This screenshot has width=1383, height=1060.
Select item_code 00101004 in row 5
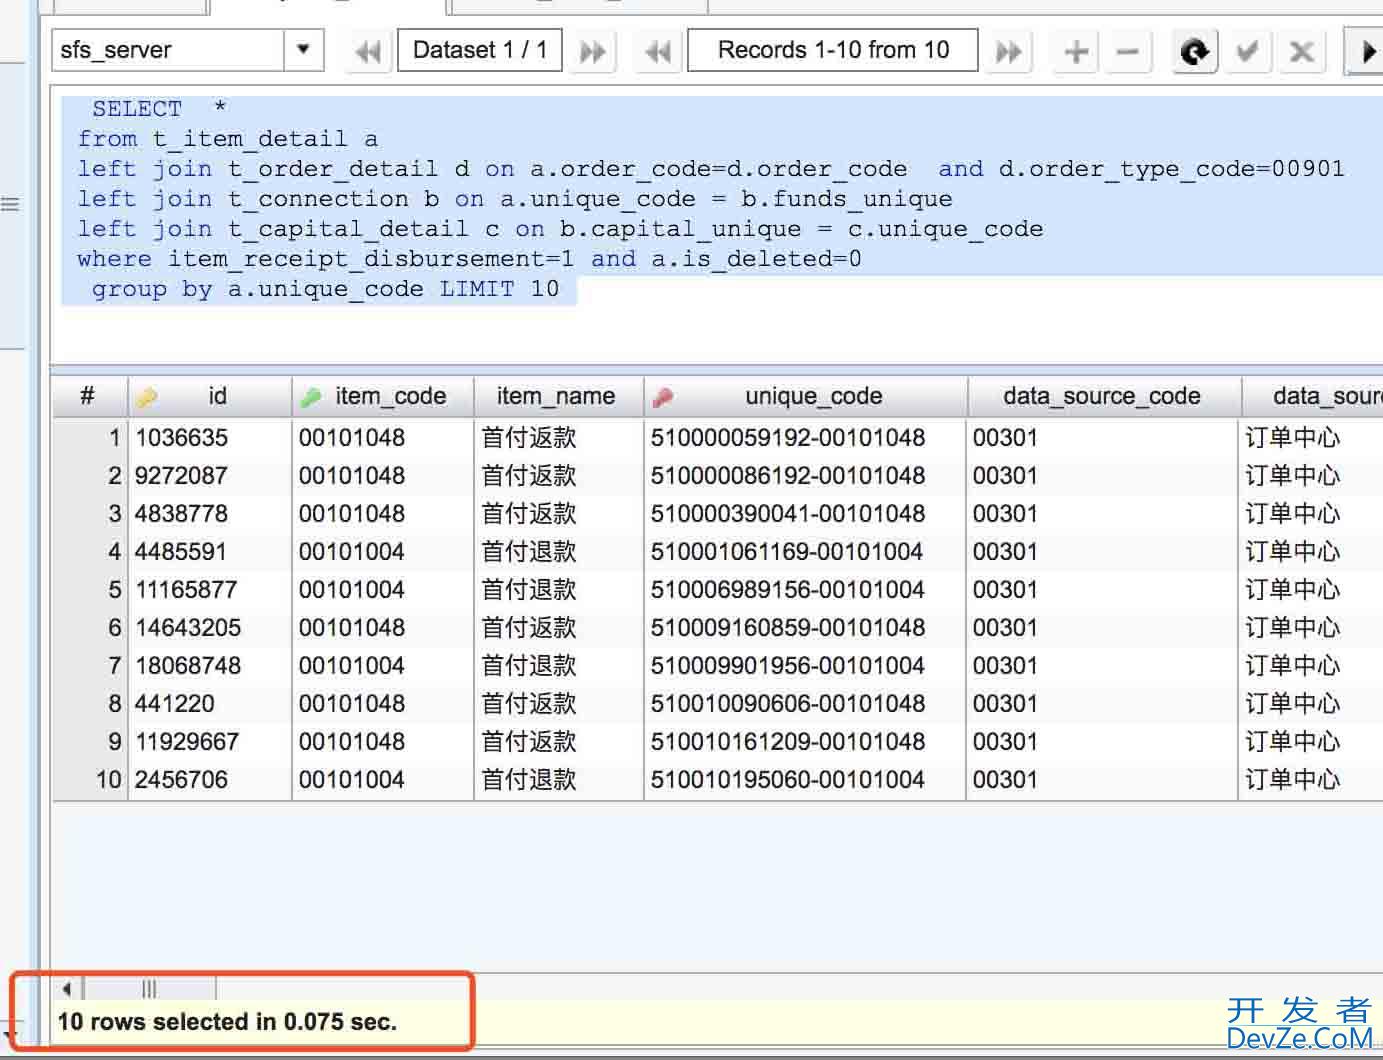pyautogui.click(x=382, y=590)
